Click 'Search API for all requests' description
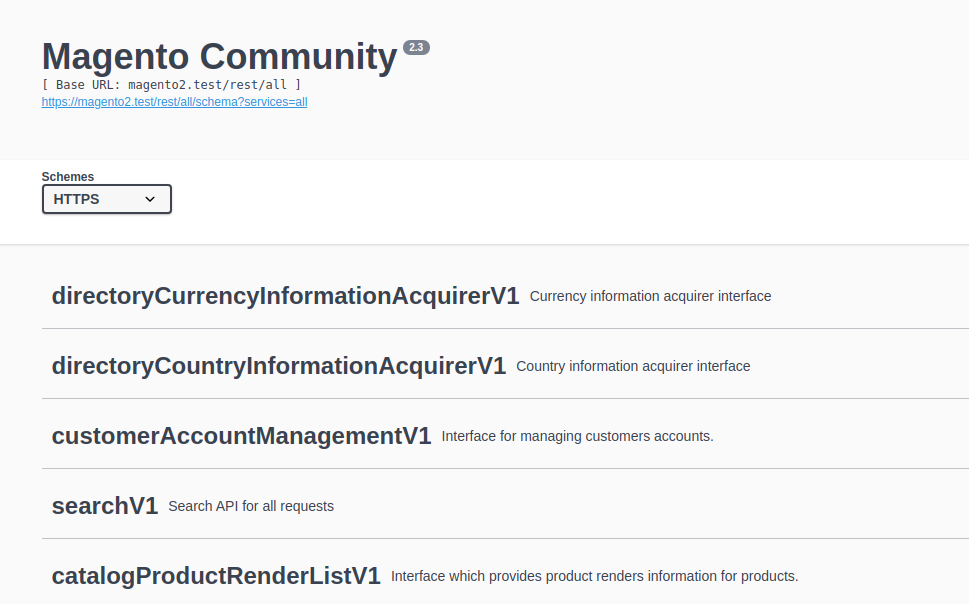 point(251,506)
